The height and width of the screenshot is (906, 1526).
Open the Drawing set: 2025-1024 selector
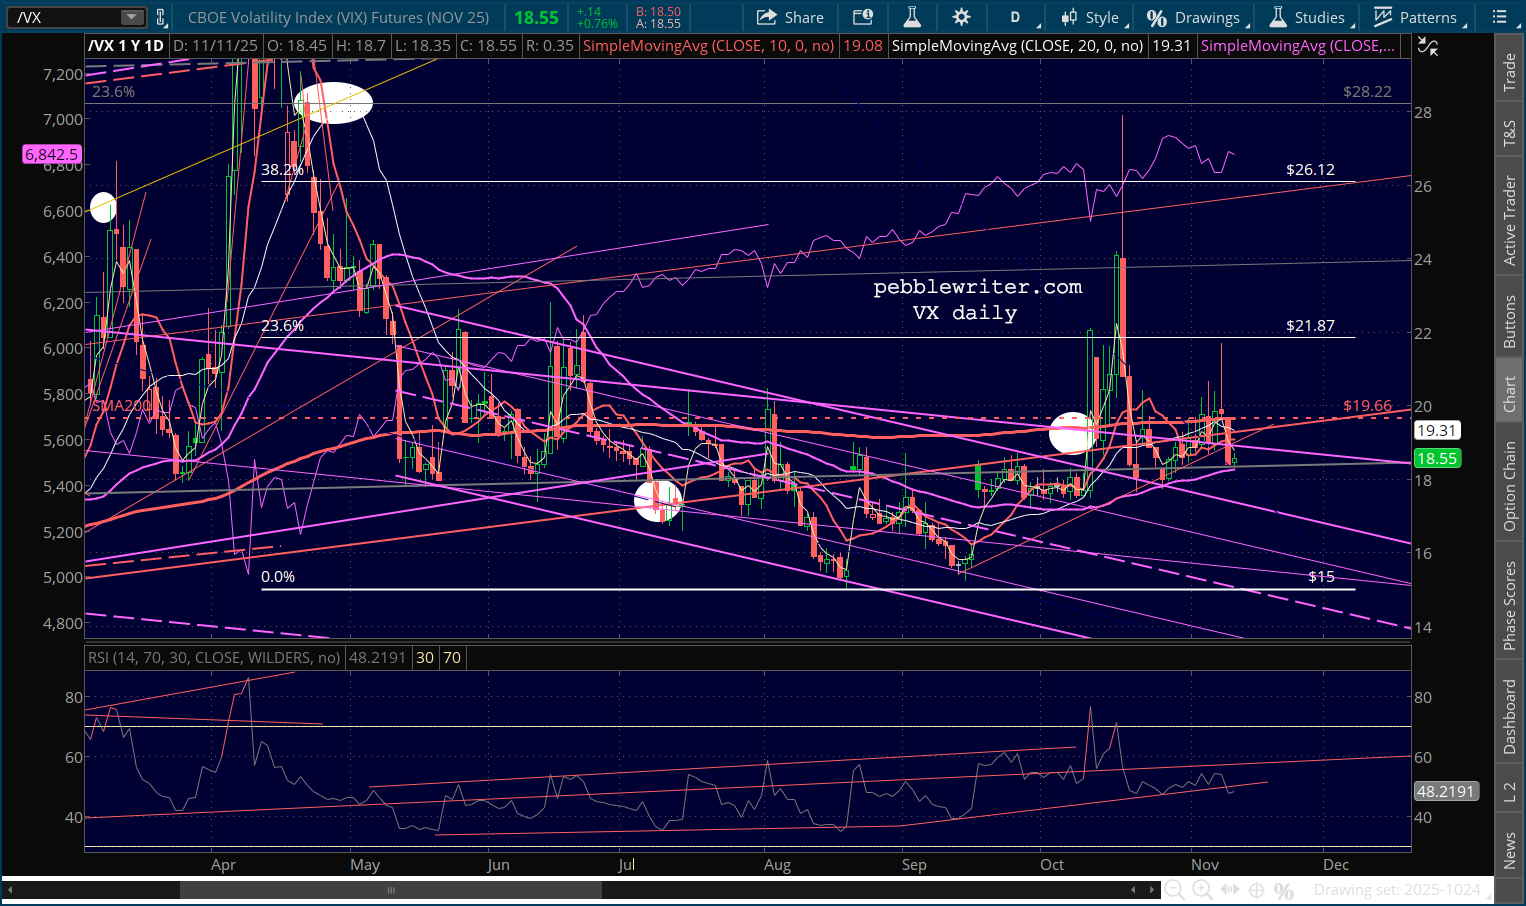point(1397,890)
